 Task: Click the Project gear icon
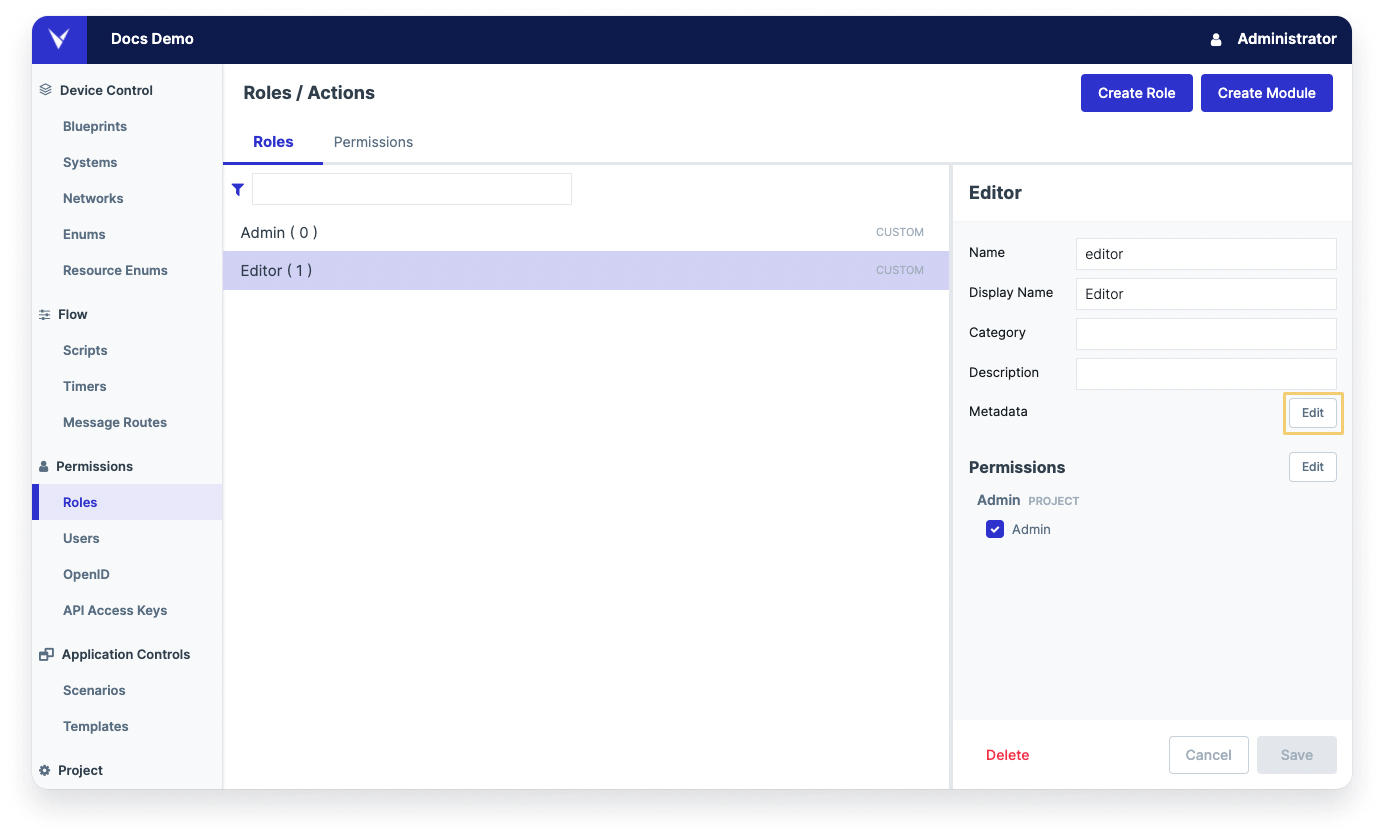(44, 770)
